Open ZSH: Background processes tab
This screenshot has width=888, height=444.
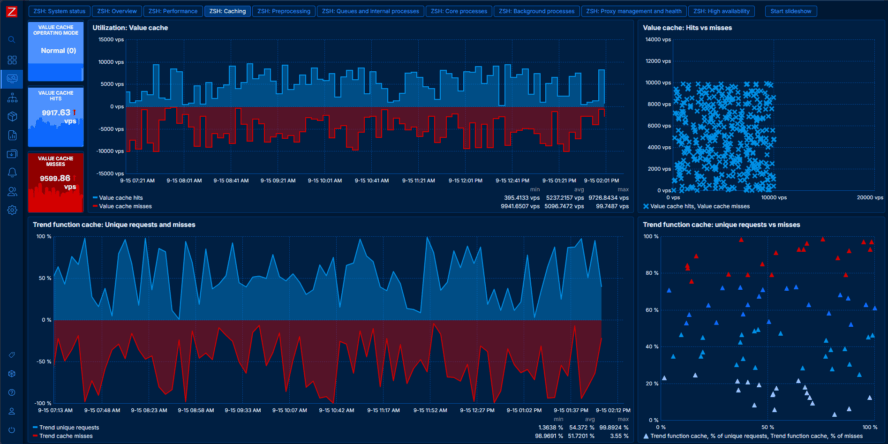click(x=537, y=11)
